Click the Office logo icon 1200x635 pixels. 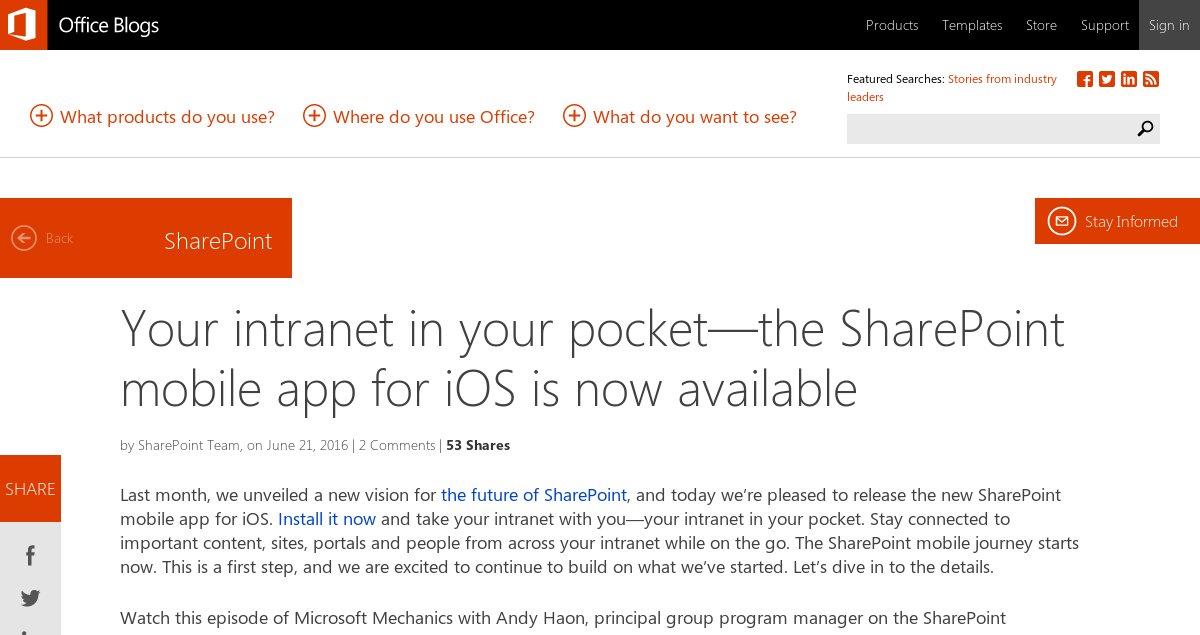tap(23, 24)
